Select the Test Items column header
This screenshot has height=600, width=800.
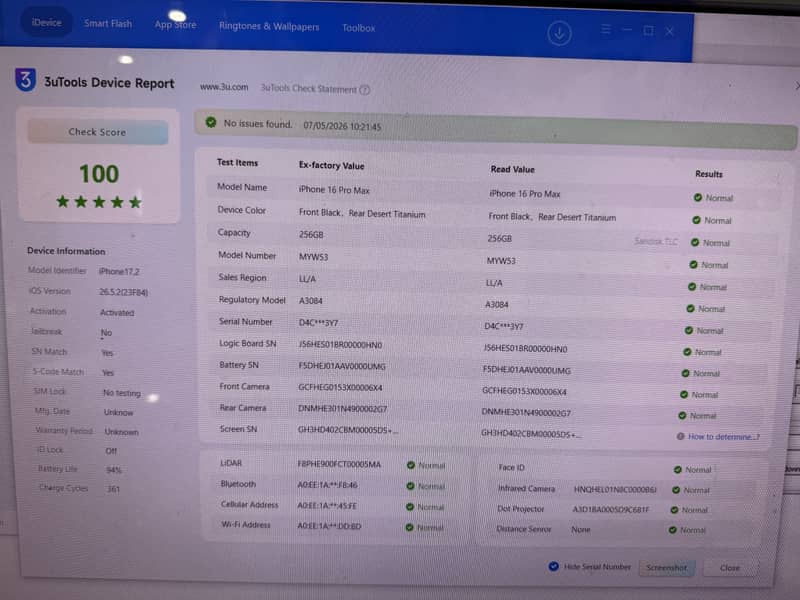tap(237, 162)
